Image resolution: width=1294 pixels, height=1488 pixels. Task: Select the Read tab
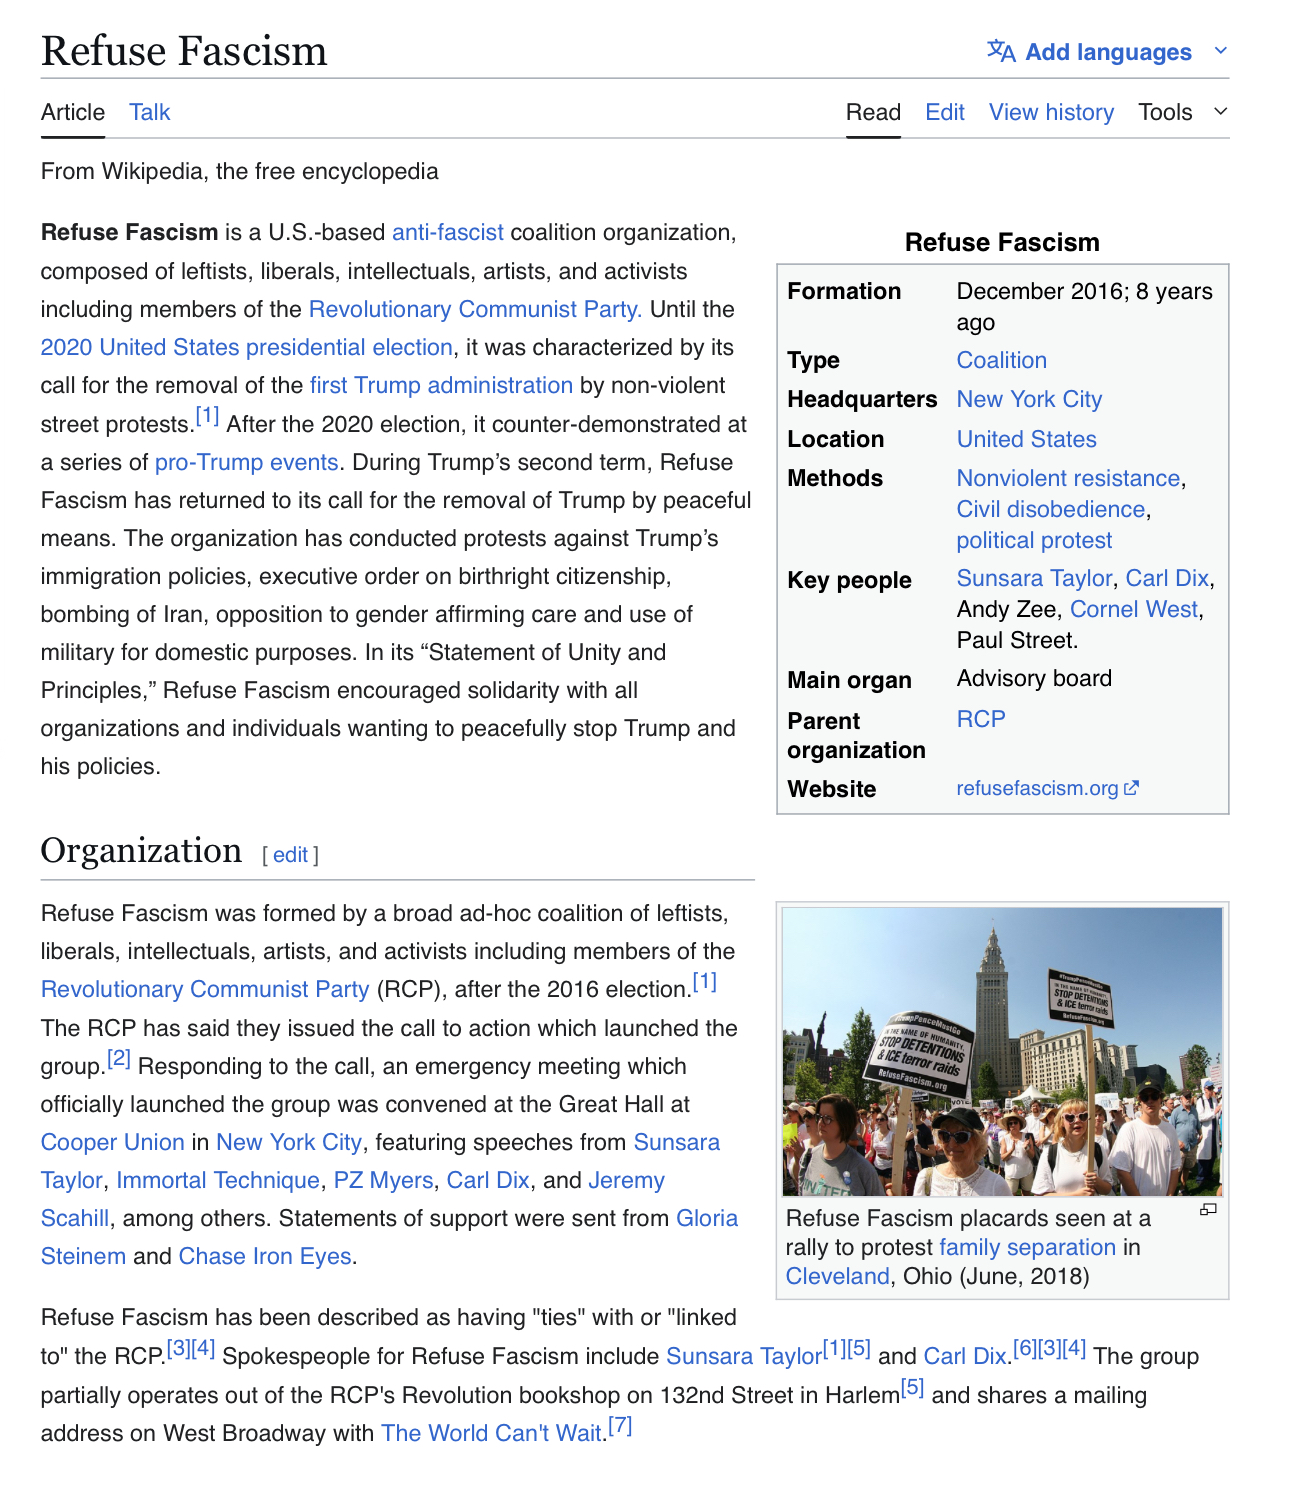click(x=873, y=112)
